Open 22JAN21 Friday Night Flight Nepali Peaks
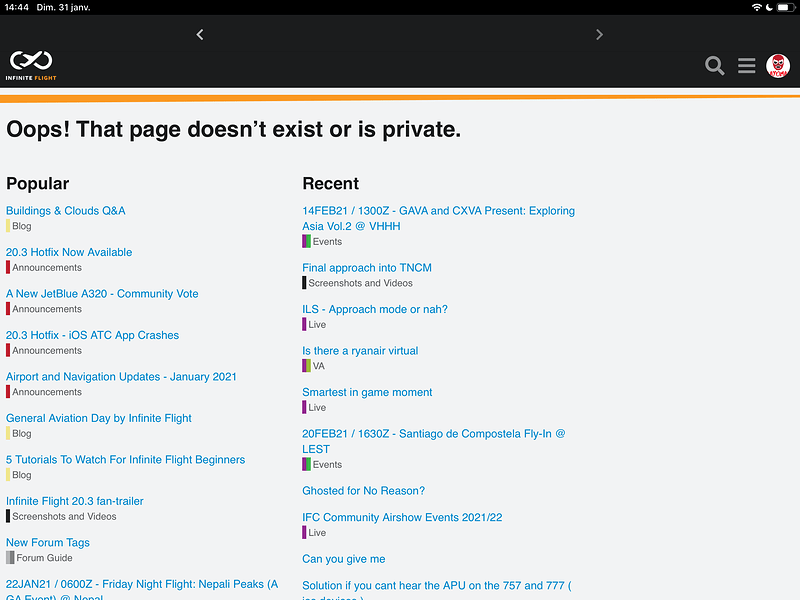Screen dimensions: 800x600 point(142,590)
